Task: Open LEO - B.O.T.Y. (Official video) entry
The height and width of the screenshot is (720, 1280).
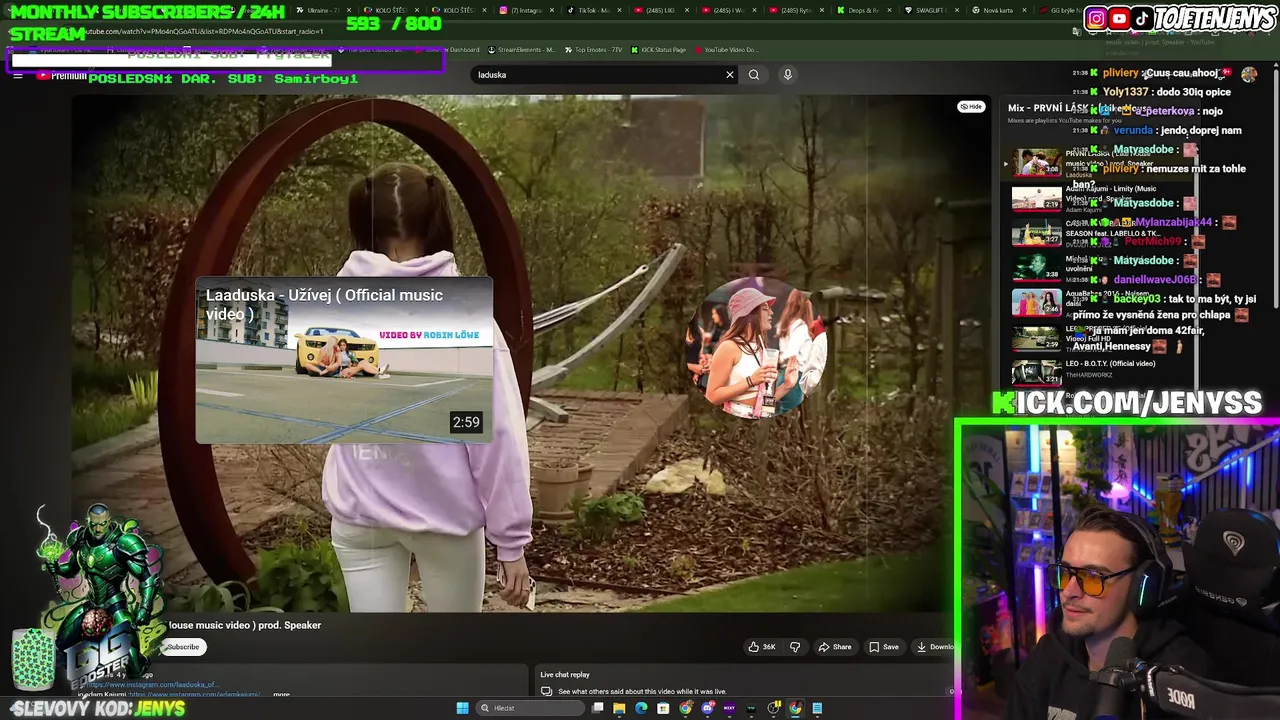Action: tap(1110, 364)
